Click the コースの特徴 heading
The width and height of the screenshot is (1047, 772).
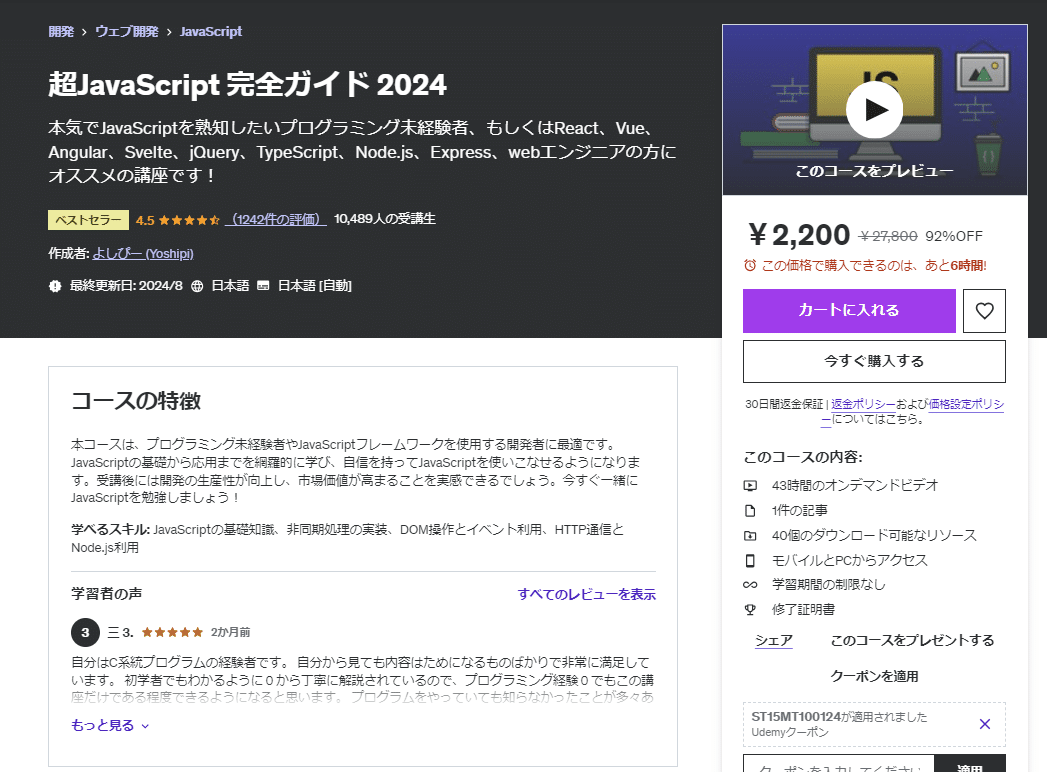[136, 401]
